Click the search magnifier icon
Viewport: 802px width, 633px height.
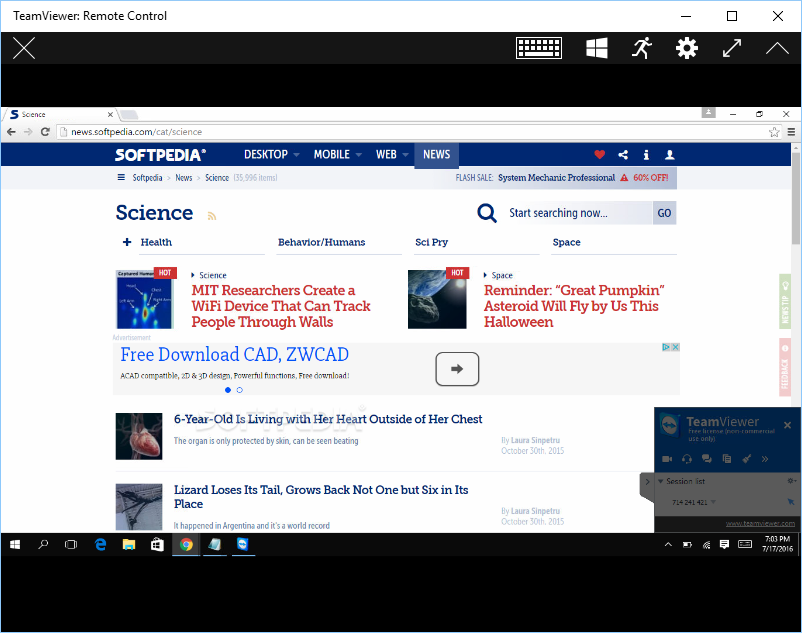point(487,213)
